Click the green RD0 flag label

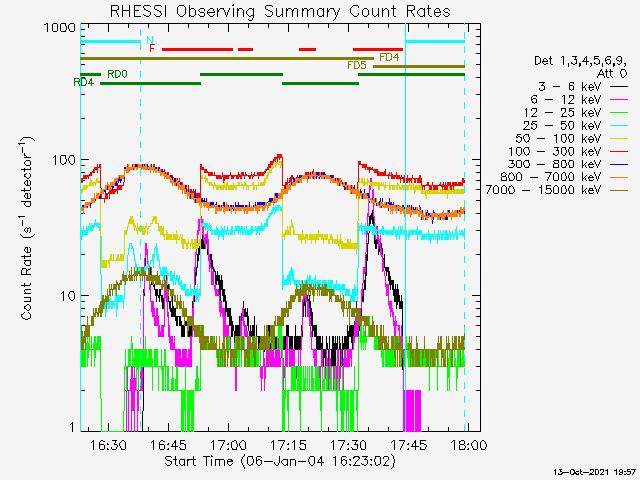coord(118,74)
